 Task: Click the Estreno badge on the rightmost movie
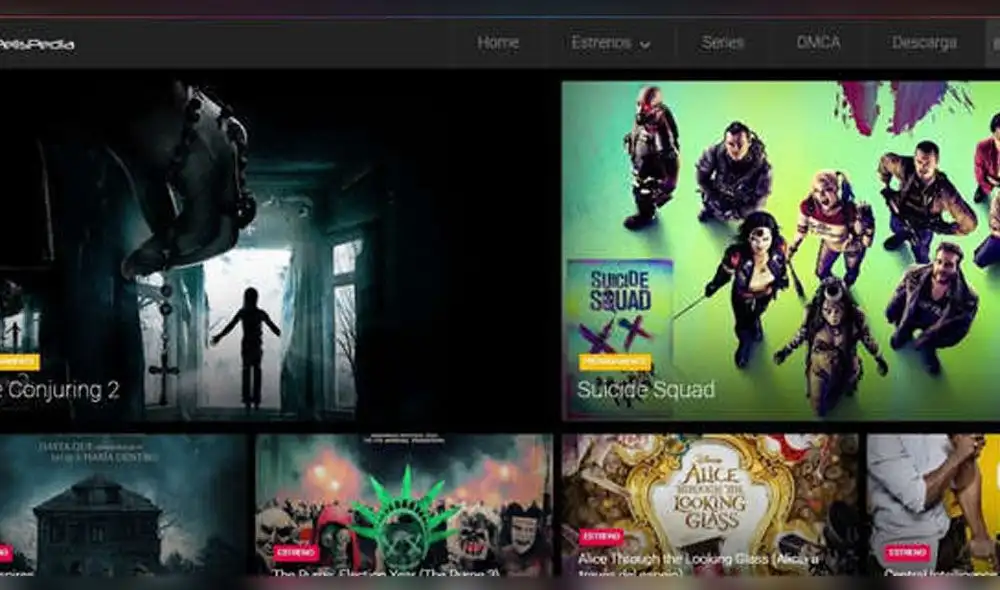pyautogui.click(x=906, y=552)
